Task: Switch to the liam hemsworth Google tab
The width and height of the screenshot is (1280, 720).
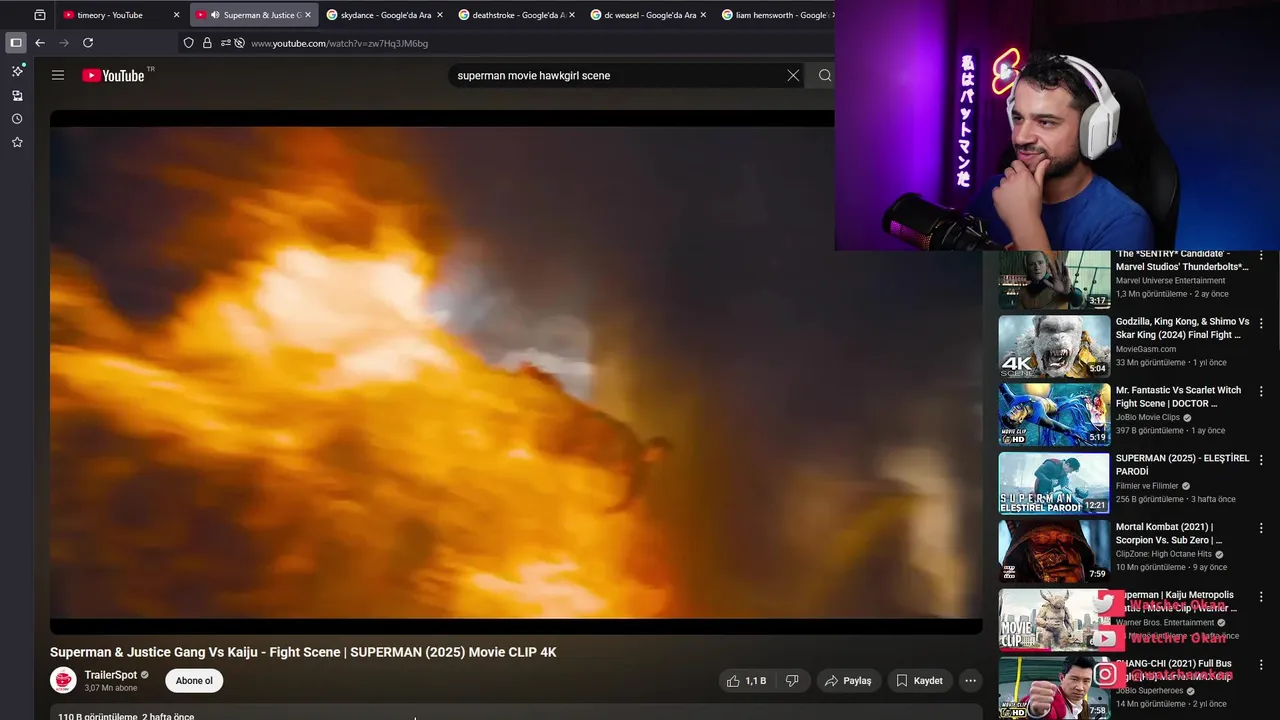Action: tap(774, 15)
